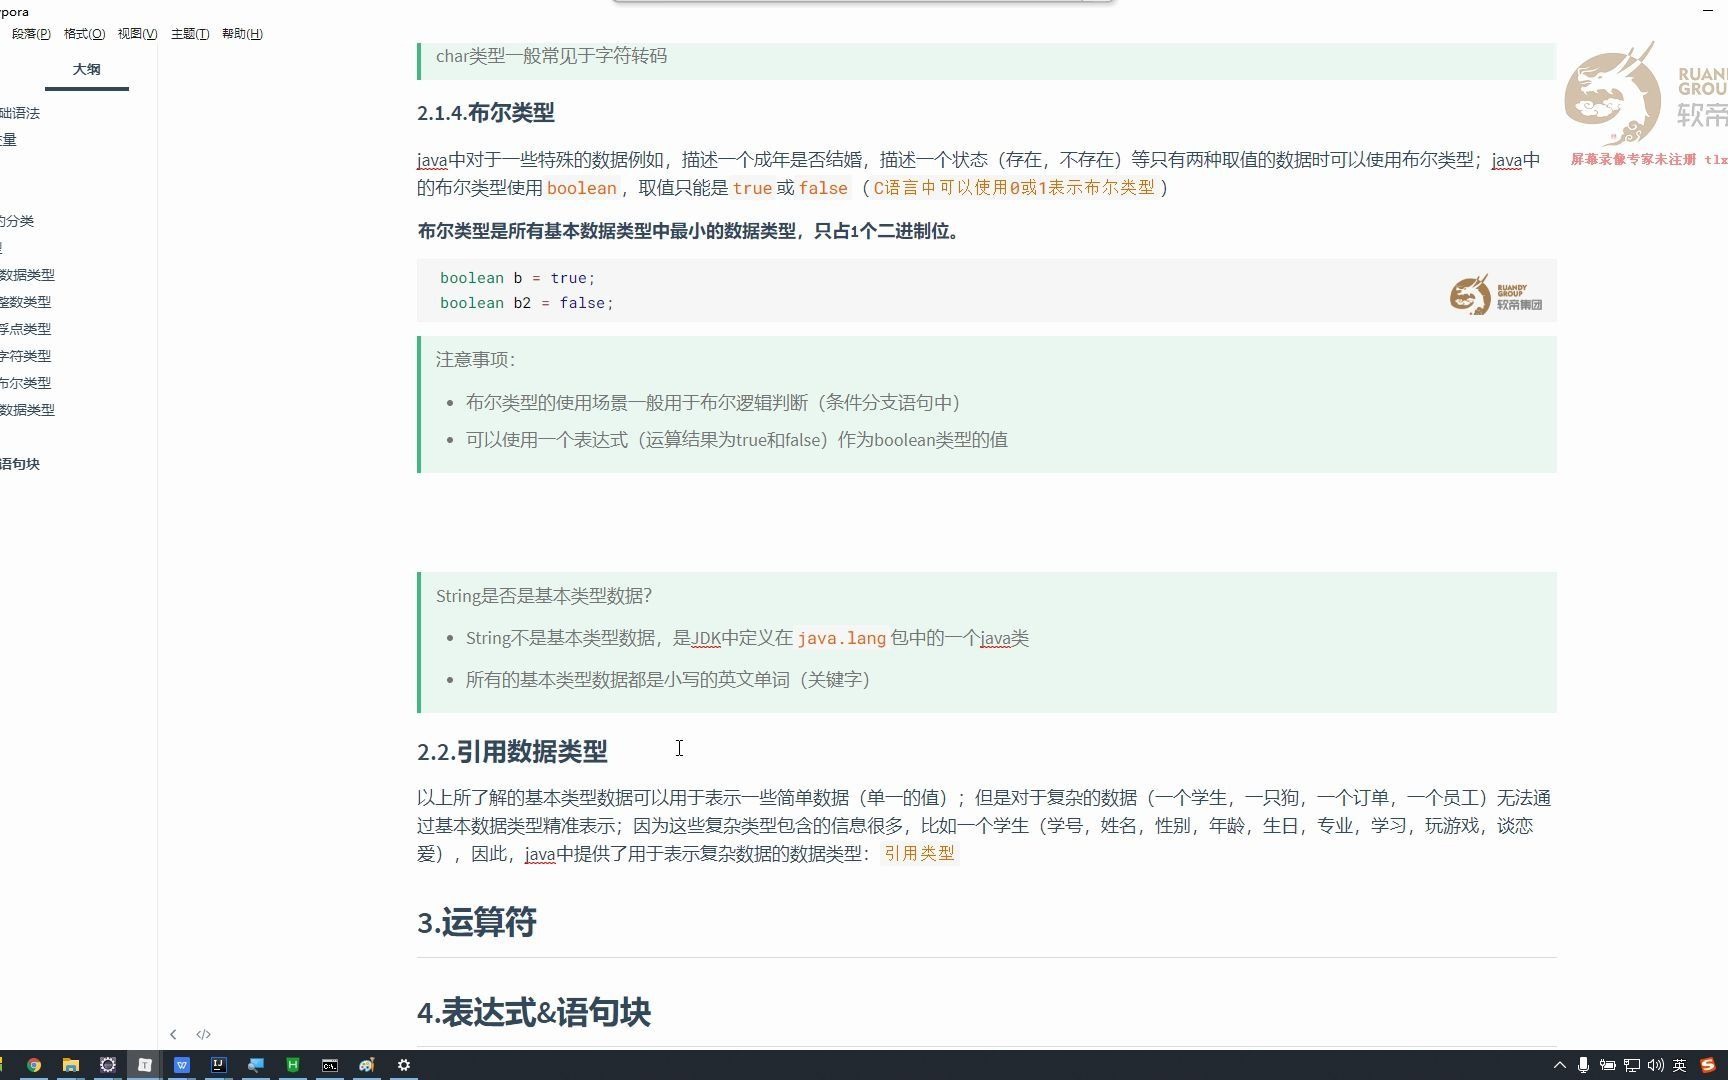Screen dimensions: 1728x1080
Task: Open the Sogou input icon in the tray
Action: click(x=1707, y=1066)
